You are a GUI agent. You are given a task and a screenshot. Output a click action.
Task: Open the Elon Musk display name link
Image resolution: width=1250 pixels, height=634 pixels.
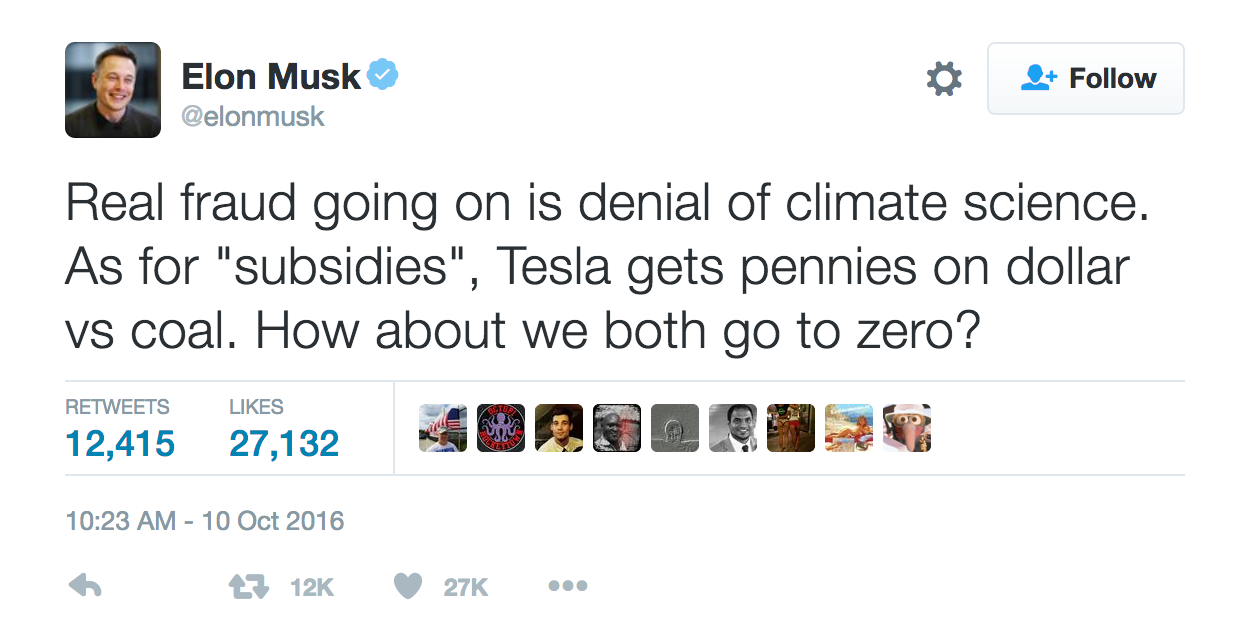pyautogui.click(x=270, y=76)
